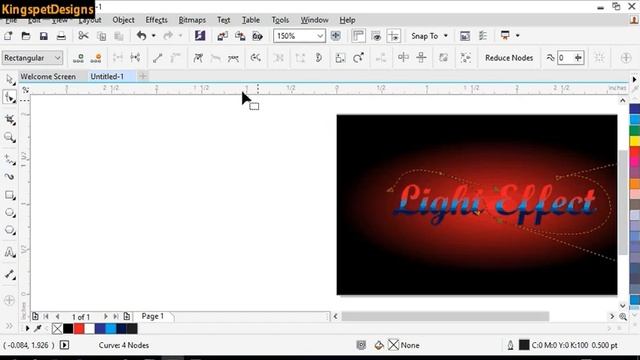This screenshot has width=640, height=360.
Task: Expand the color palette flyout arrow
Action: tap(634, 79)
